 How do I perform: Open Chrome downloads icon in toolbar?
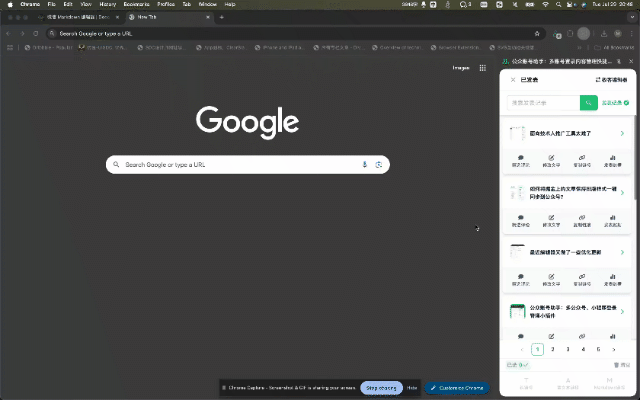(x=604, y=33)
